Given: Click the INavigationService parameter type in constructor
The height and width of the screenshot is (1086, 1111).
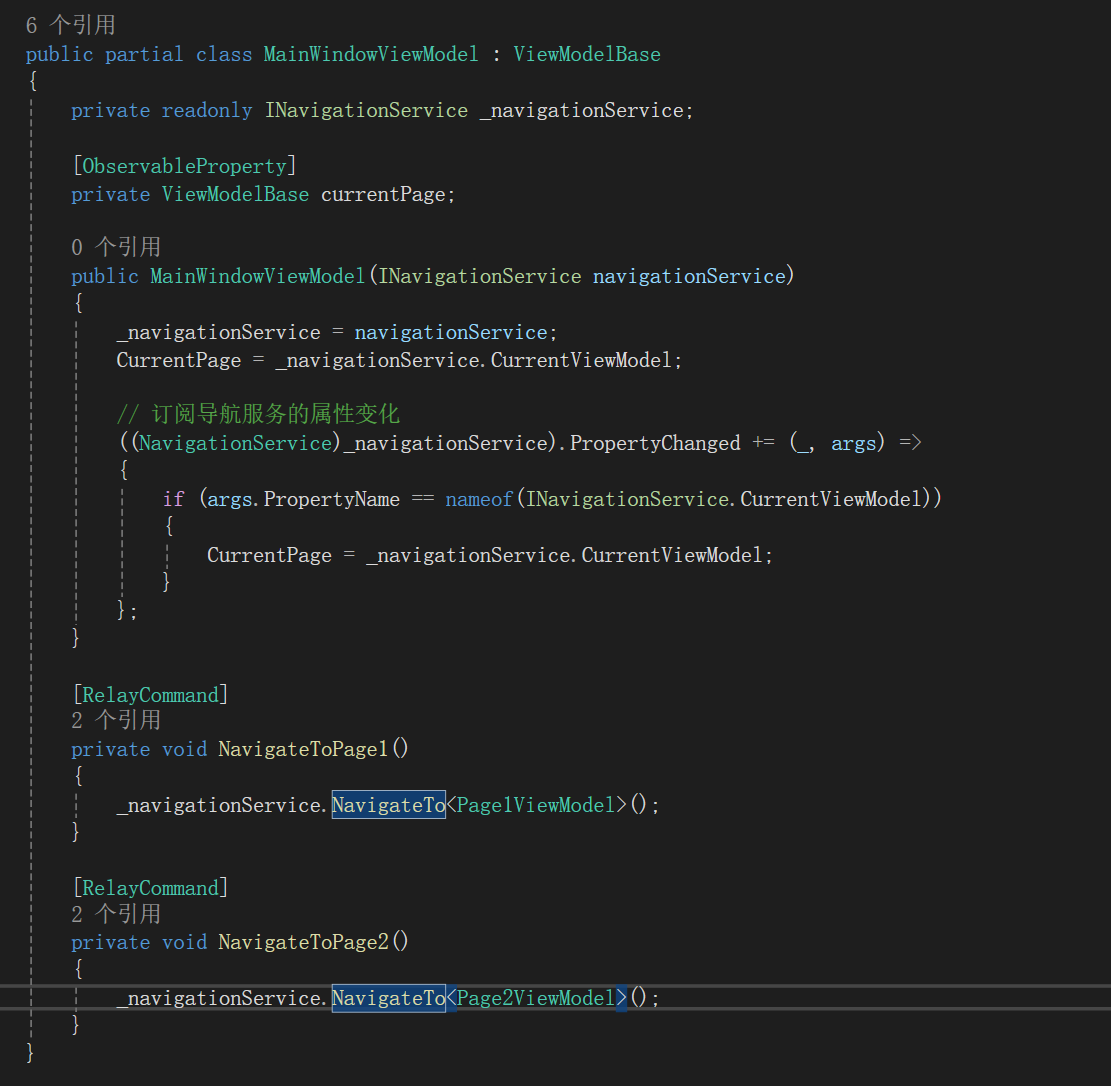Looking at the screenshot, I should click(x=480, y=275).
